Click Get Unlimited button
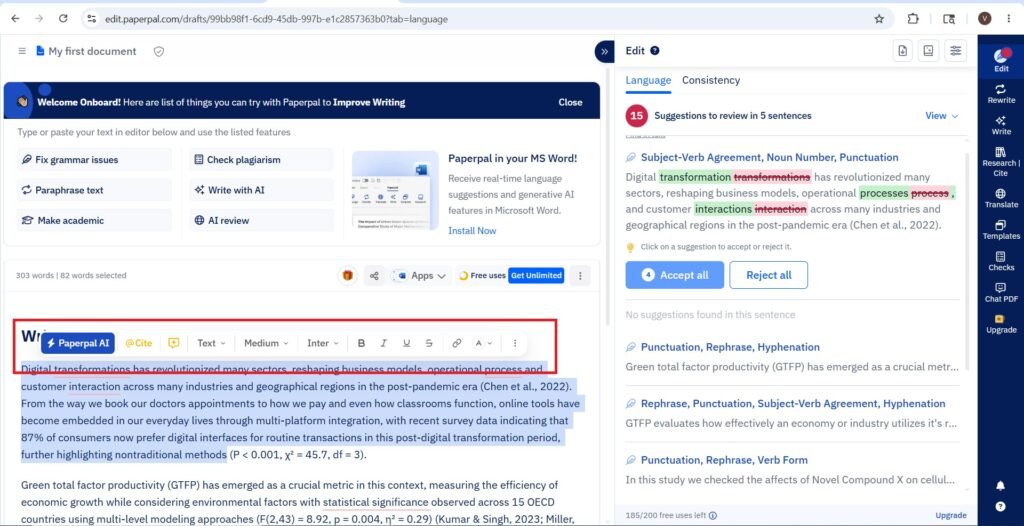This screenshot has width=1024, height=526. [536, 276]
